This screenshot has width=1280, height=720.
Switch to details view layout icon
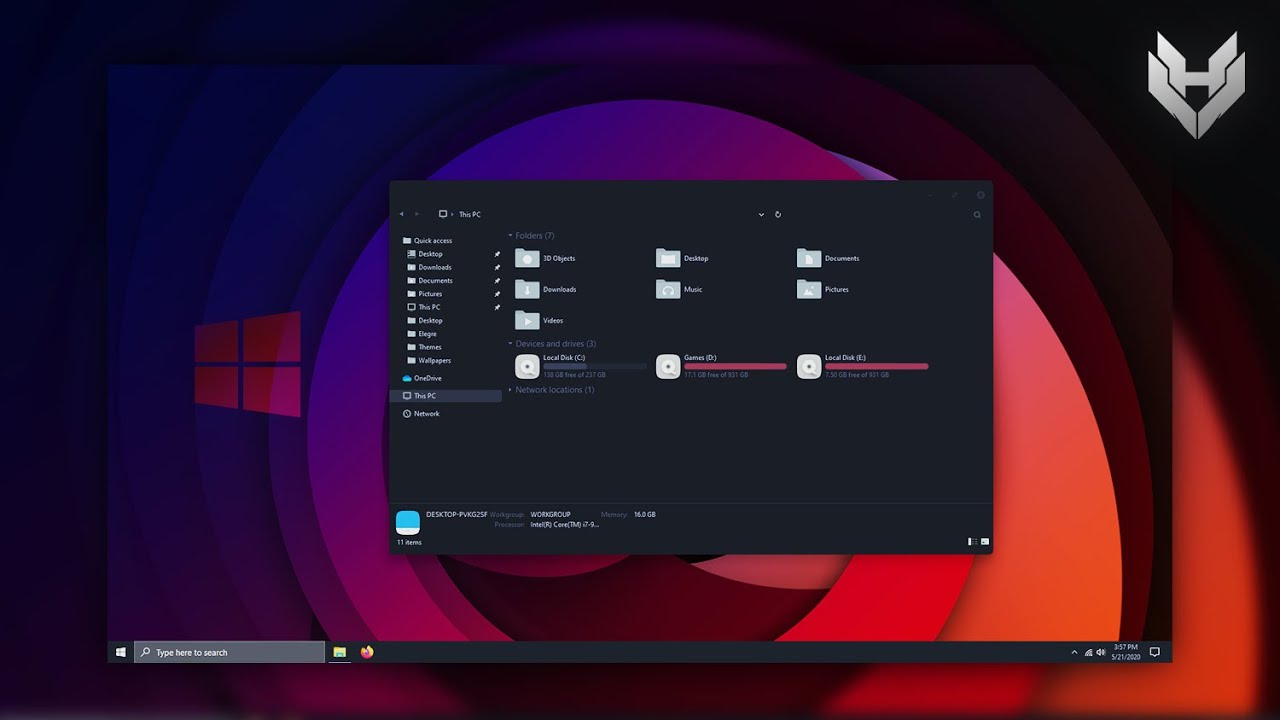coord(972,542)
